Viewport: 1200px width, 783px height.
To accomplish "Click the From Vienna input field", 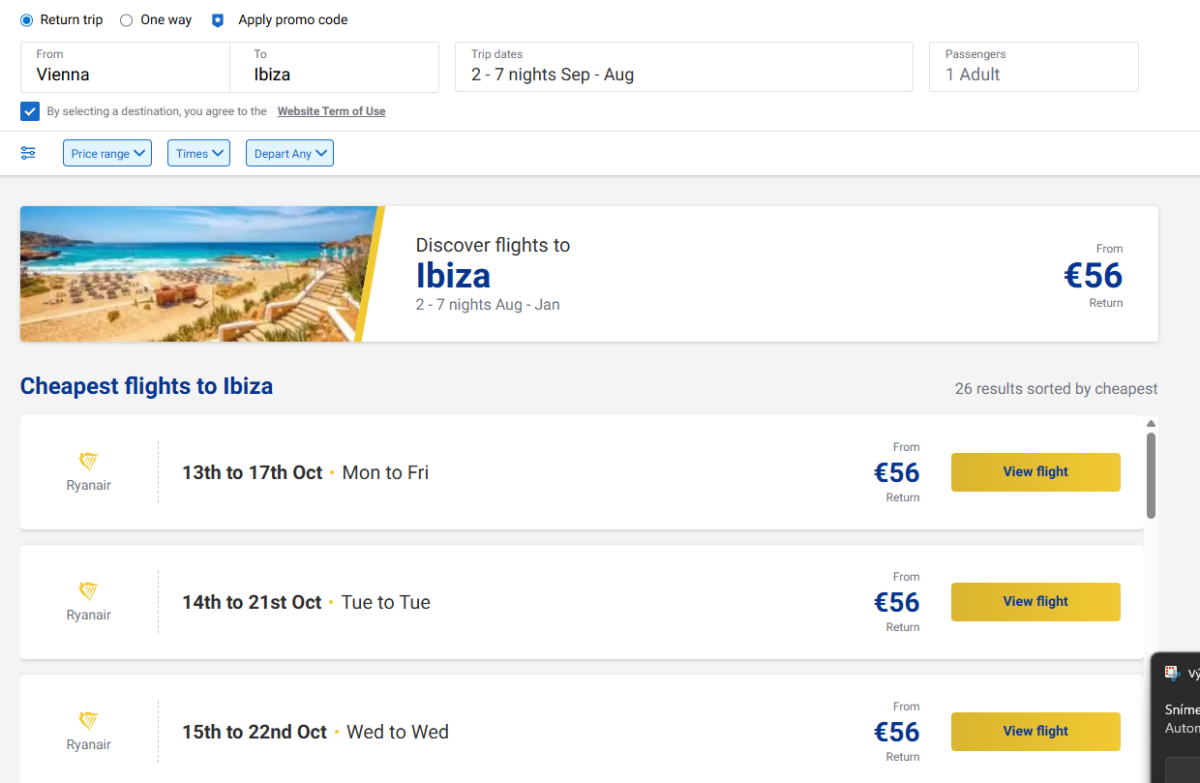I will tap(125, 67).
